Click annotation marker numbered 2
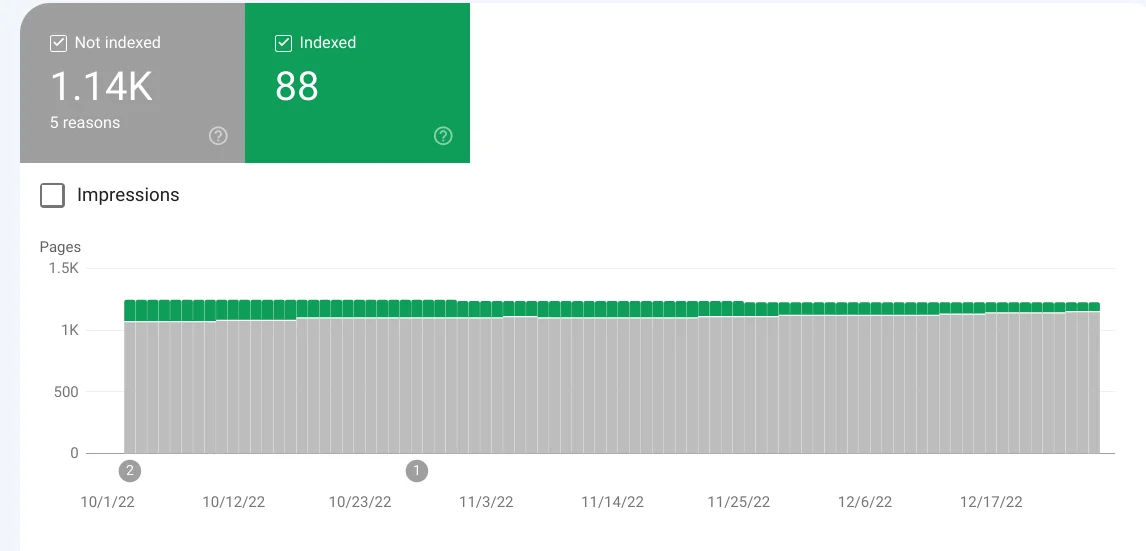 (129, 471)
